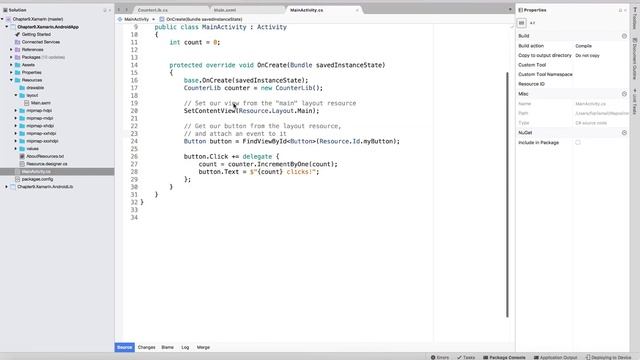The image size is (640, 360).
Task: Select Connected Services icon in solution tree
Action: point(18,42)
